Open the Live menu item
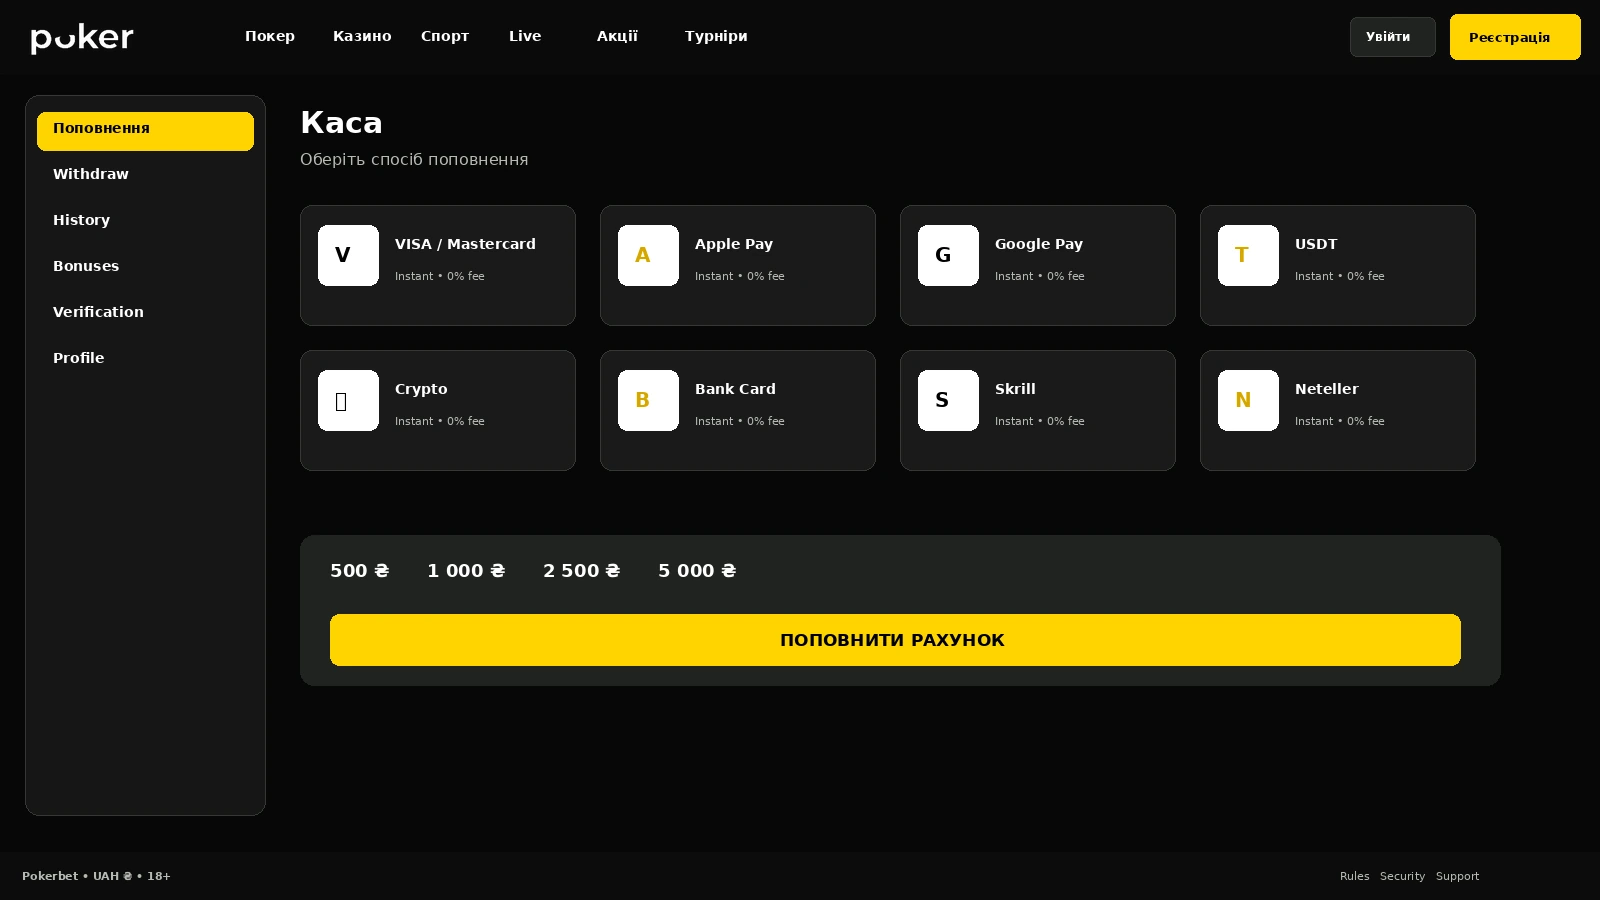1600x900 pixels. coord(525,36)
